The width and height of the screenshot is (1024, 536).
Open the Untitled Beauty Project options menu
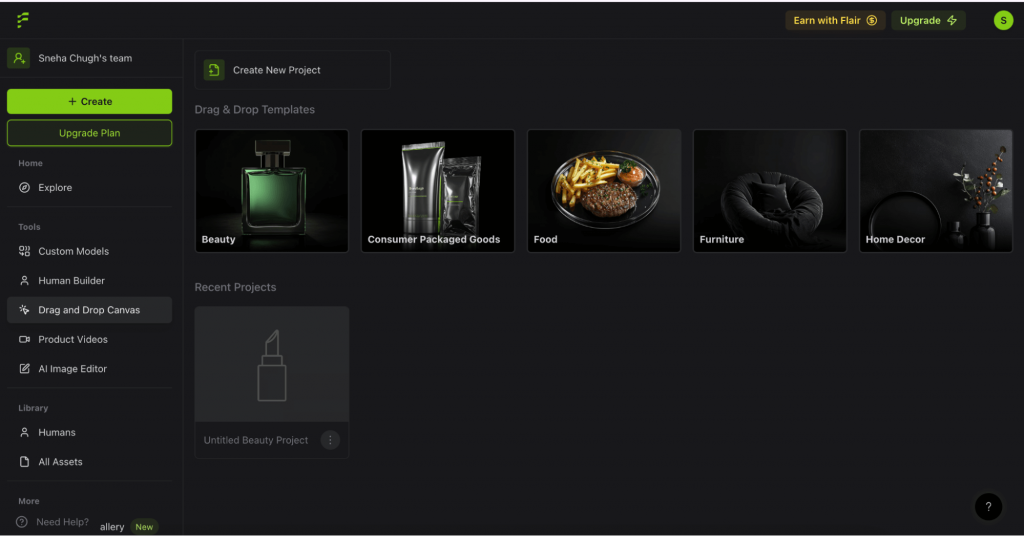click(330, 440)
